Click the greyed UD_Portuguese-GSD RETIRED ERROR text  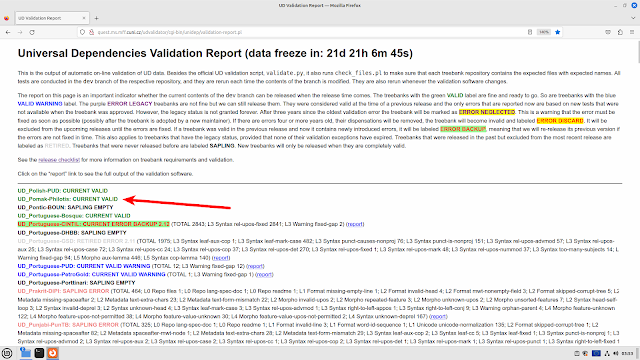click(x=76, y=241)
